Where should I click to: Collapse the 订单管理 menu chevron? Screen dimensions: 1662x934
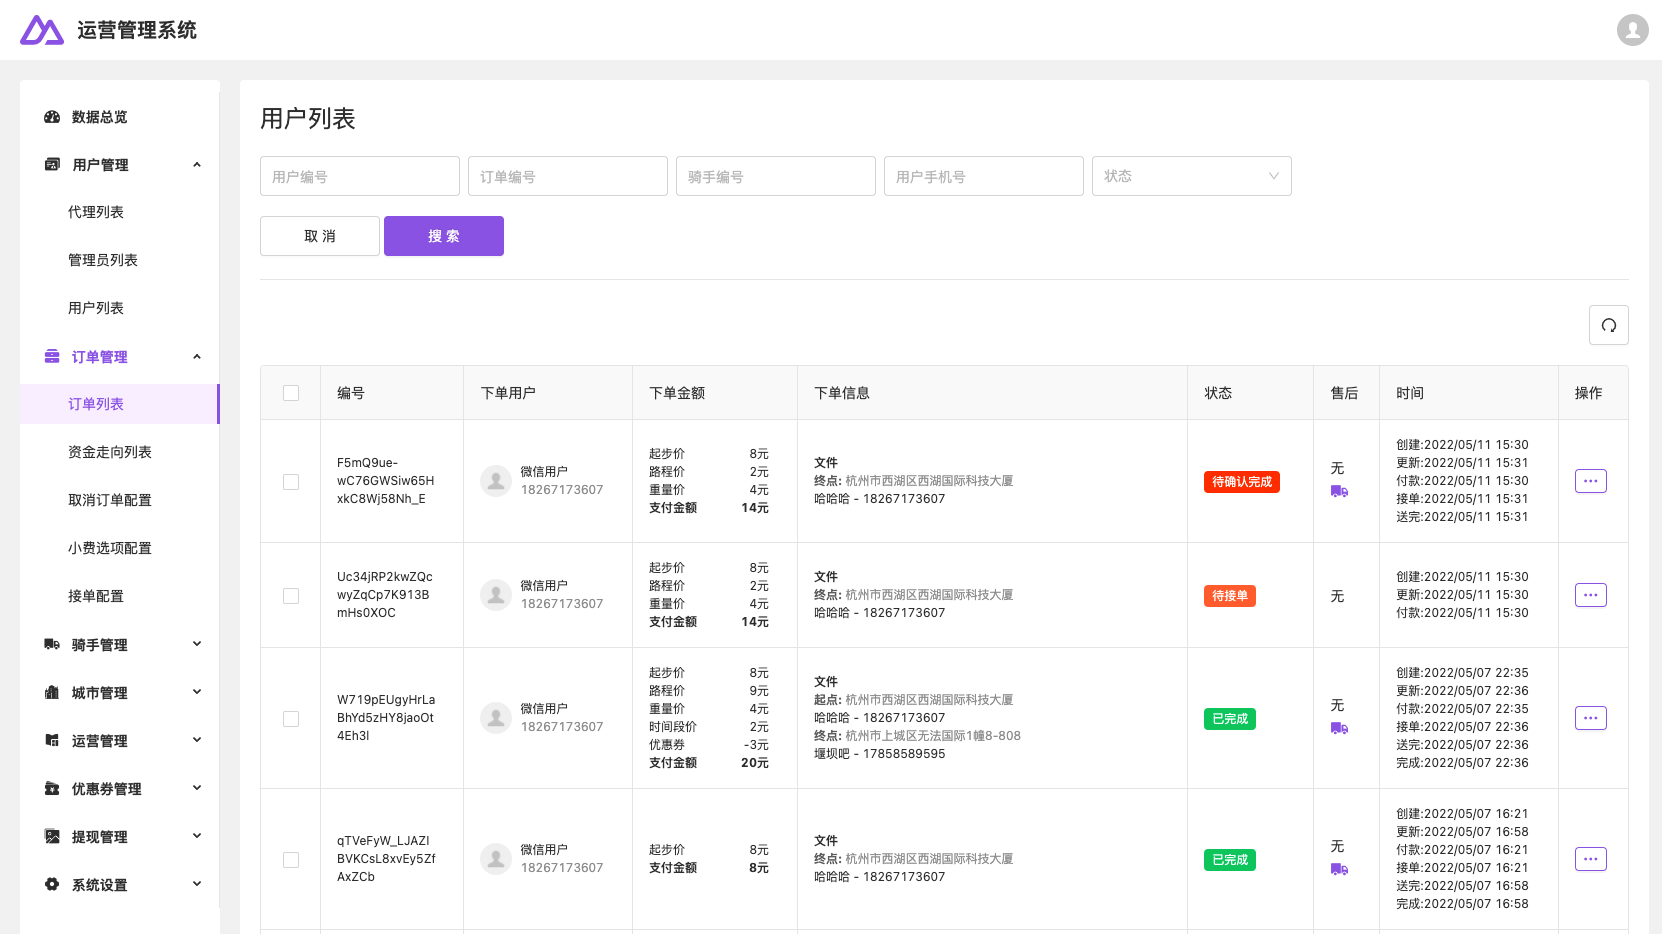(x=197, y=357)
